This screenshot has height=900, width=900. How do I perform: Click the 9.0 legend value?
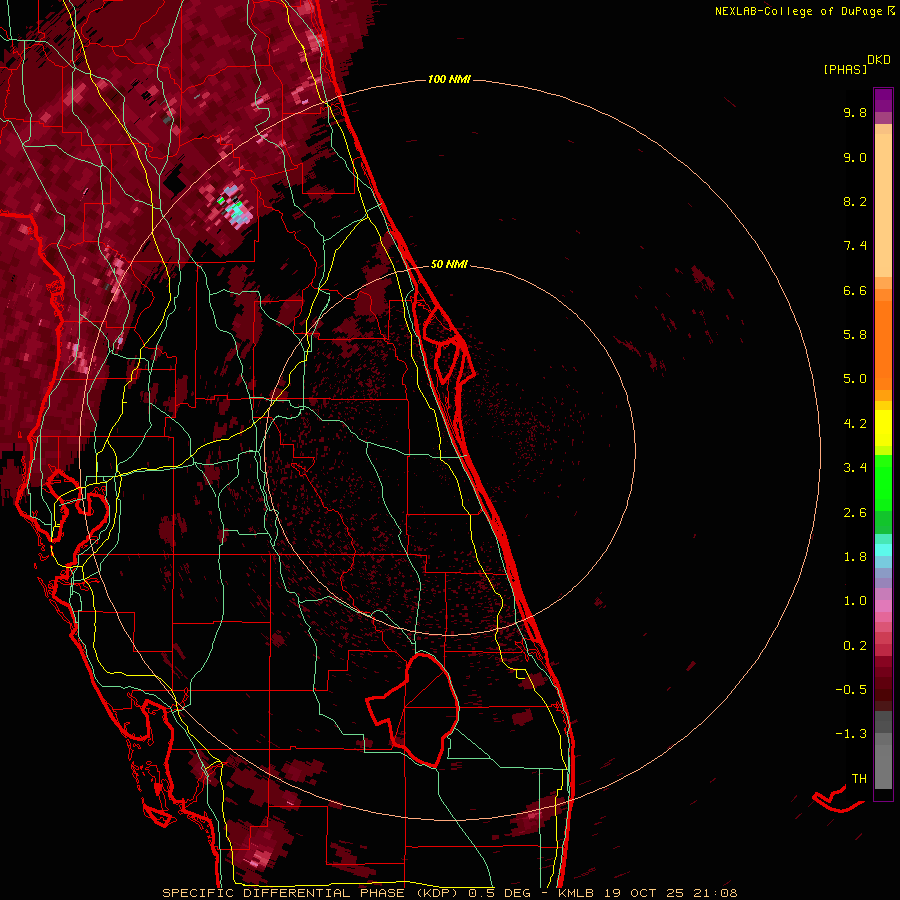(x=855, y=157)
